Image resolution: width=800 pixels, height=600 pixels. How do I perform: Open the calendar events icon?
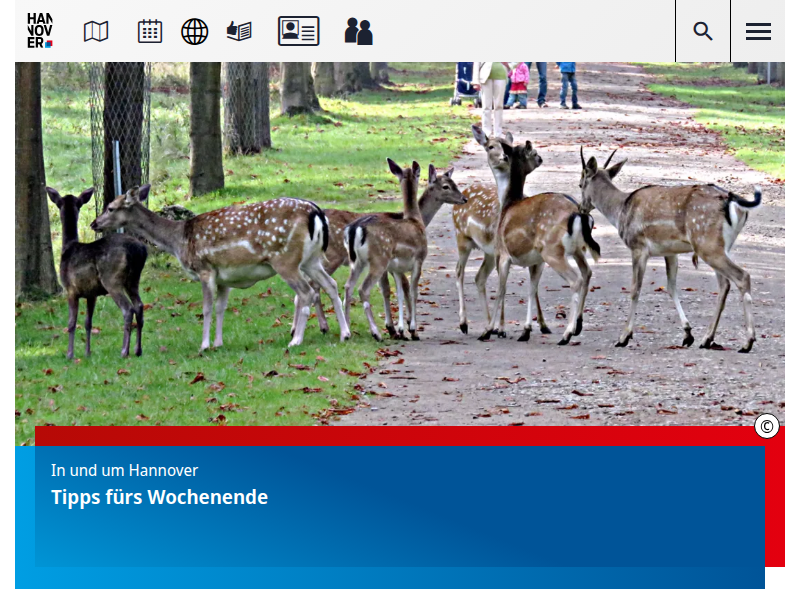[x=150, y=31]
